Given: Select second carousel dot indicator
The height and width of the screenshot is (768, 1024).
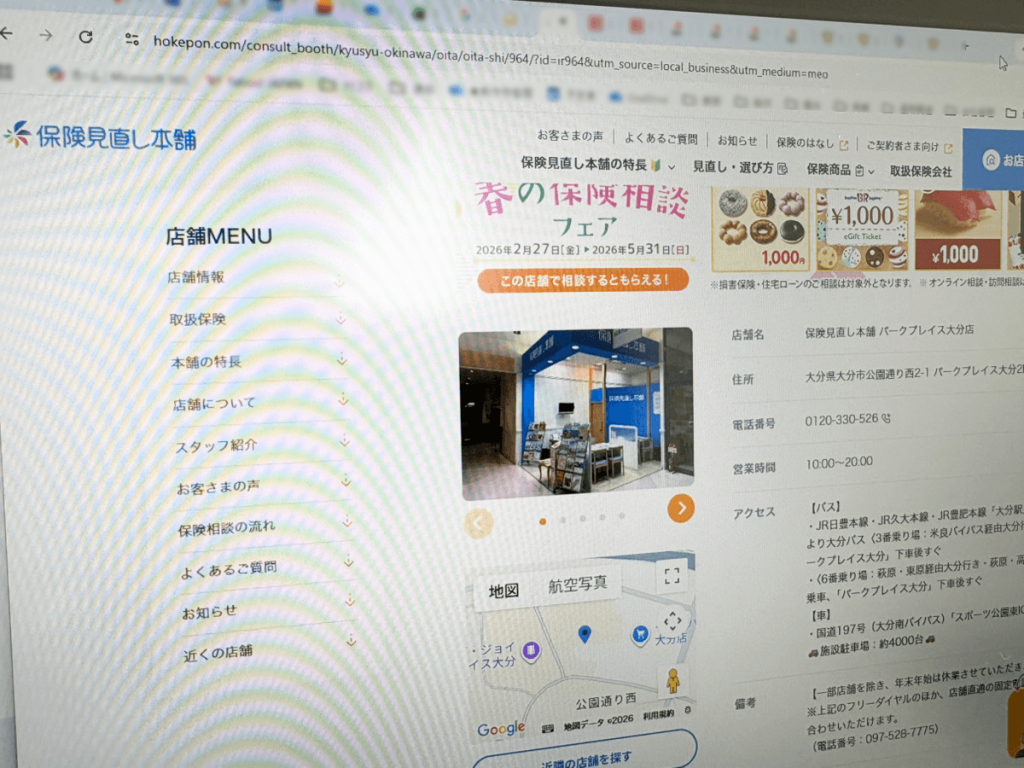Looking at the screenshot, I should point(563,520).
